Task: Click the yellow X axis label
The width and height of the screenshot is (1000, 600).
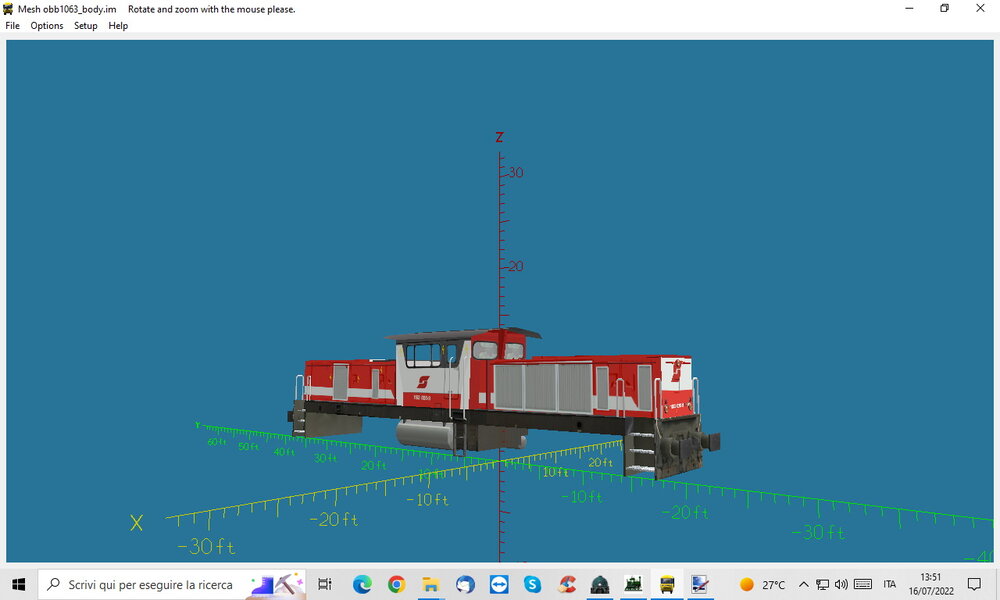Action: click(136, 523)
